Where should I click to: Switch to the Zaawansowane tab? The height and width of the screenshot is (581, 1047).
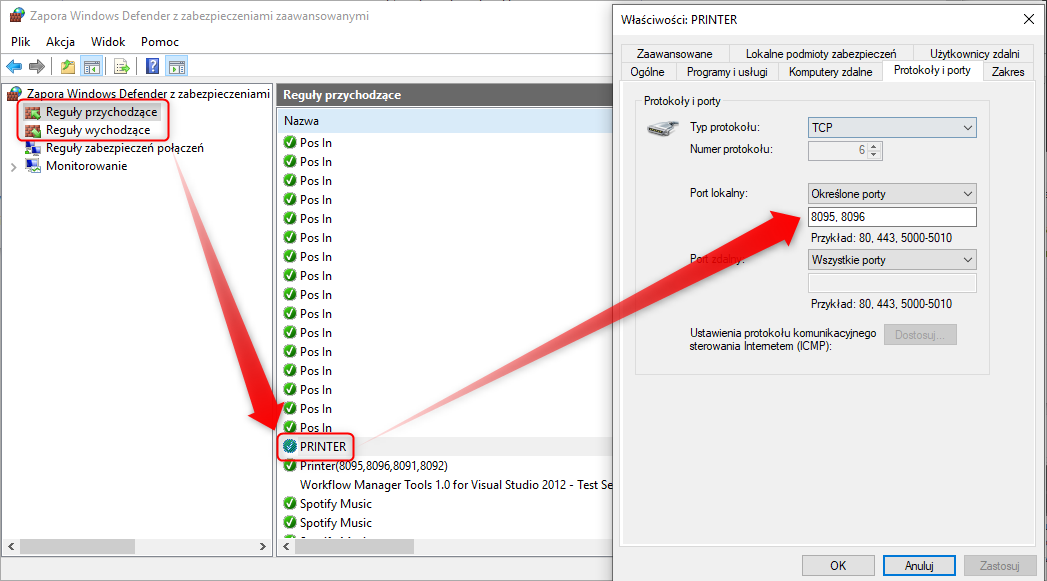tap(674, 54)
